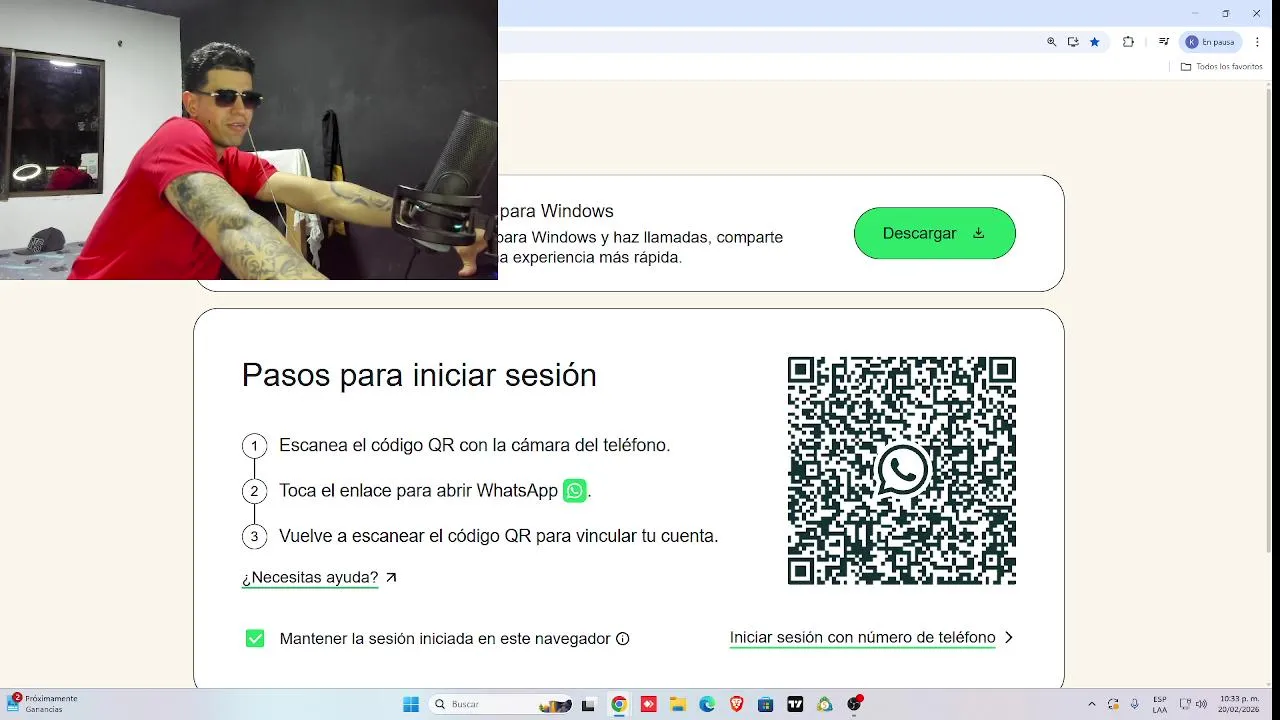This screenshot has width=1280, height=720.
Task: Click the arrow icon beside '¿Necesitas ayuda?'
Action: pyautogui.click(x=391, y=577)
